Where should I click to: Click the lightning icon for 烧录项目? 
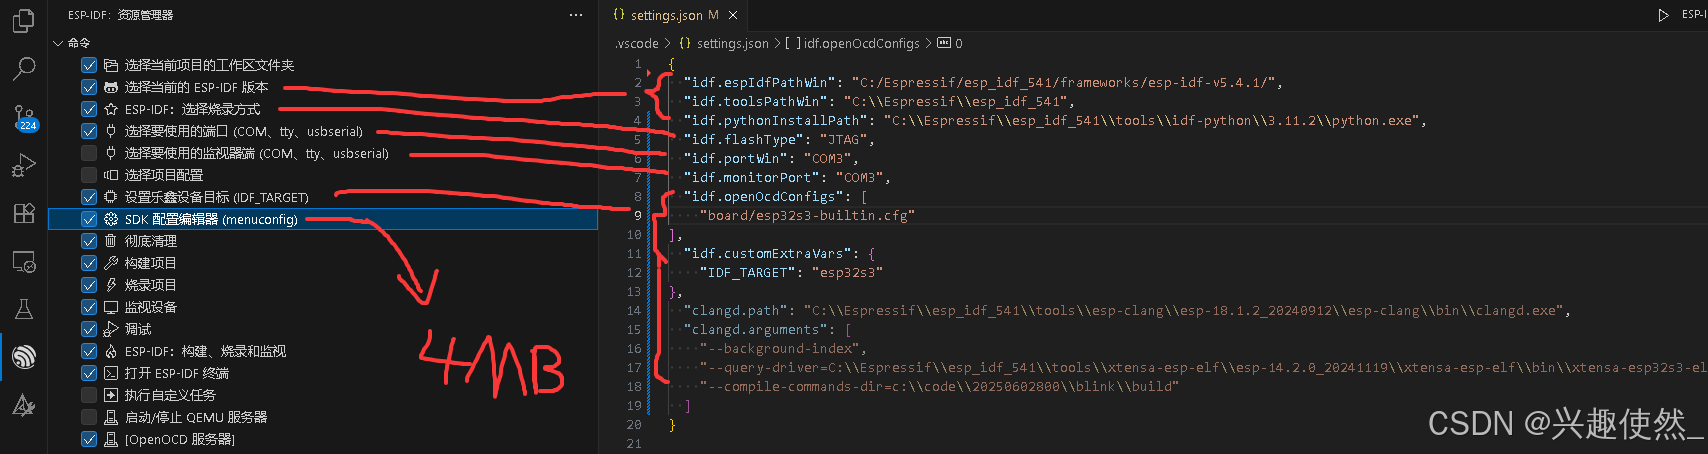111,285
